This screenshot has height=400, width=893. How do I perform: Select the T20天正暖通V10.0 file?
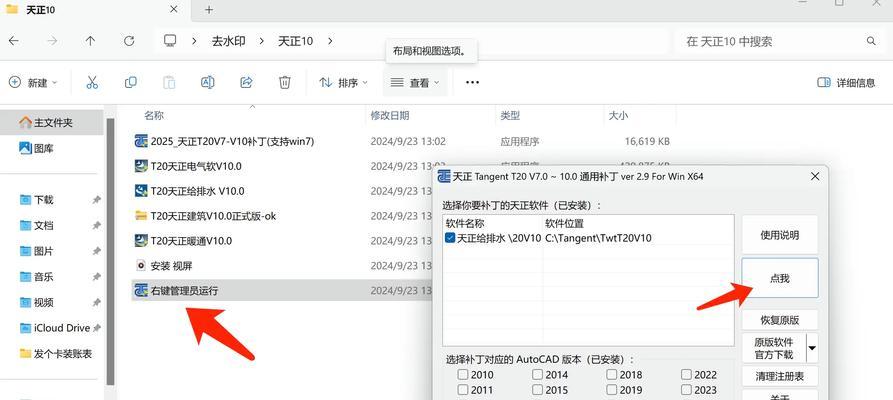[183, 240]
